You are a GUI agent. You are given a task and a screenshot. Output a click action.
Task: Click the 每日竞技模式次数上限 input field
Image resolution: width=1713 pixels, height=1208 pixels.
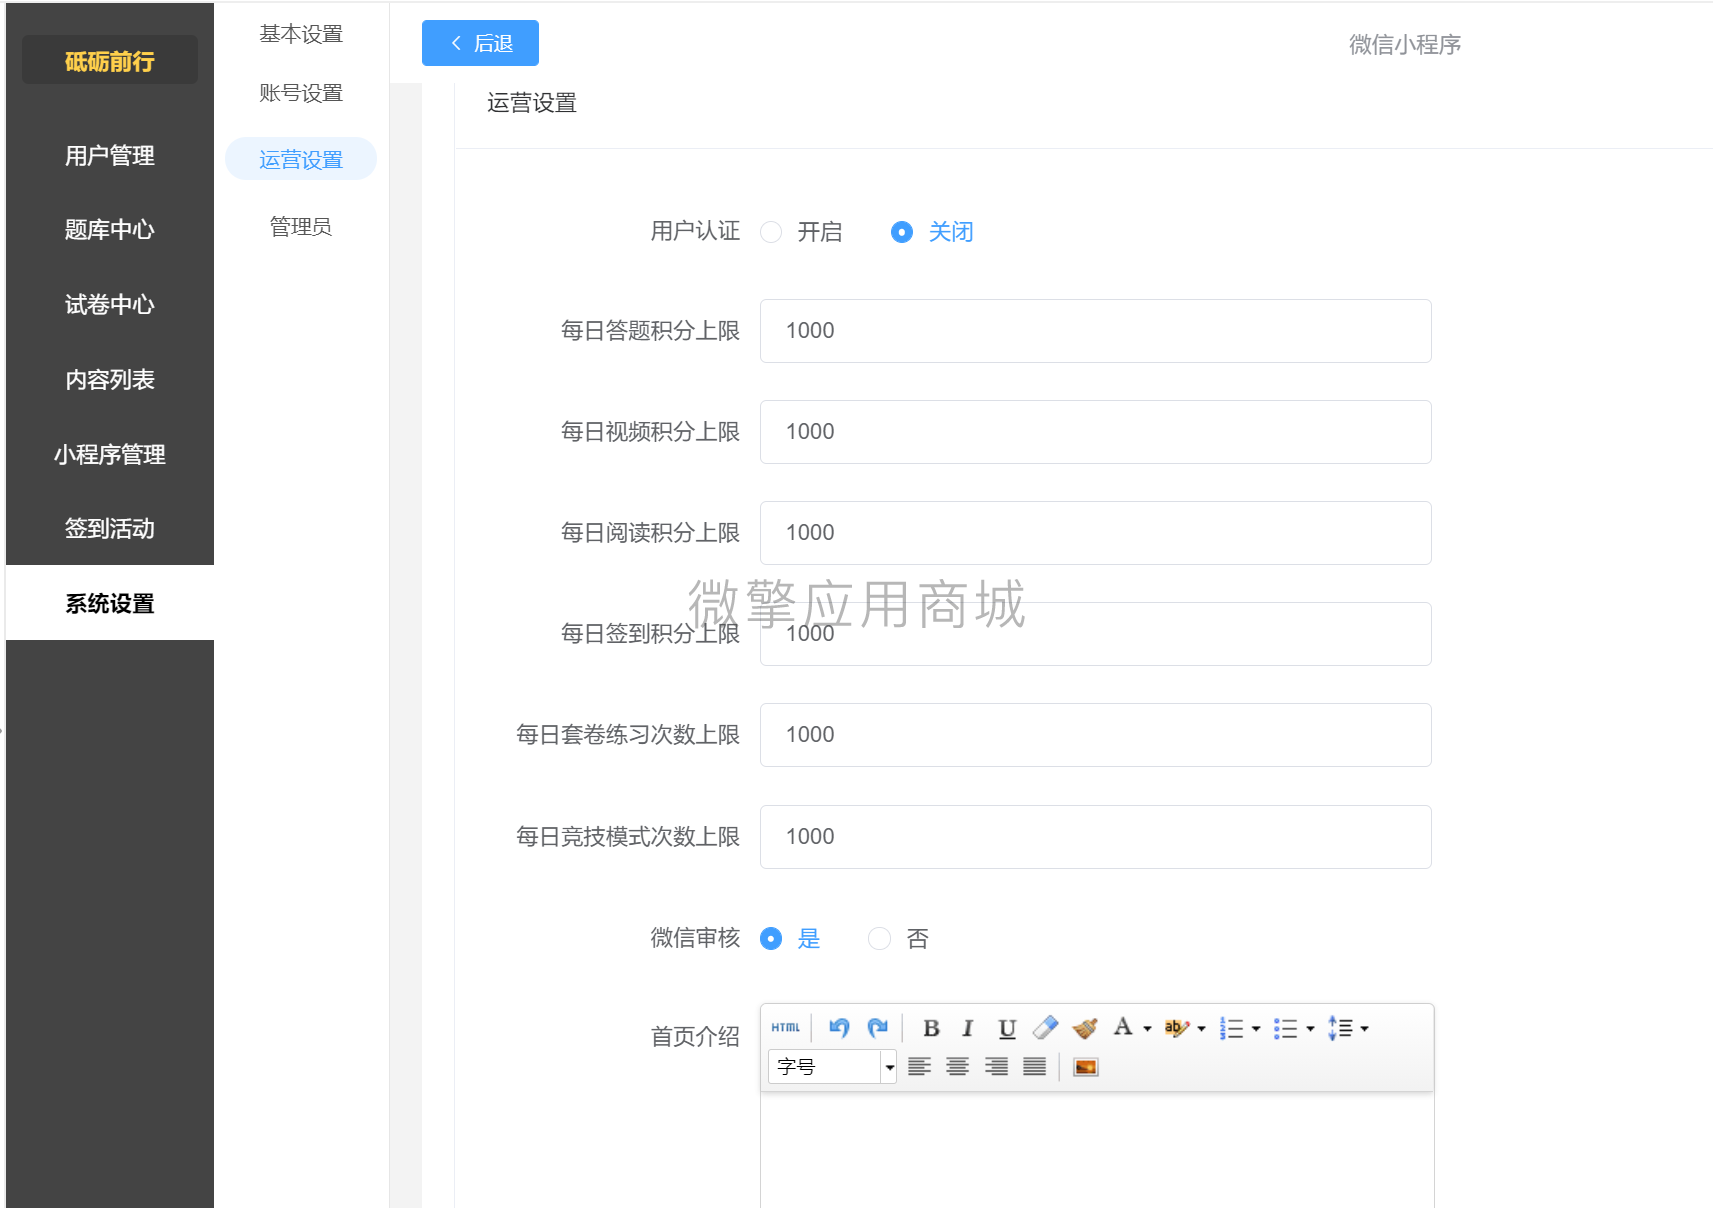click(x=1096, y=837)
